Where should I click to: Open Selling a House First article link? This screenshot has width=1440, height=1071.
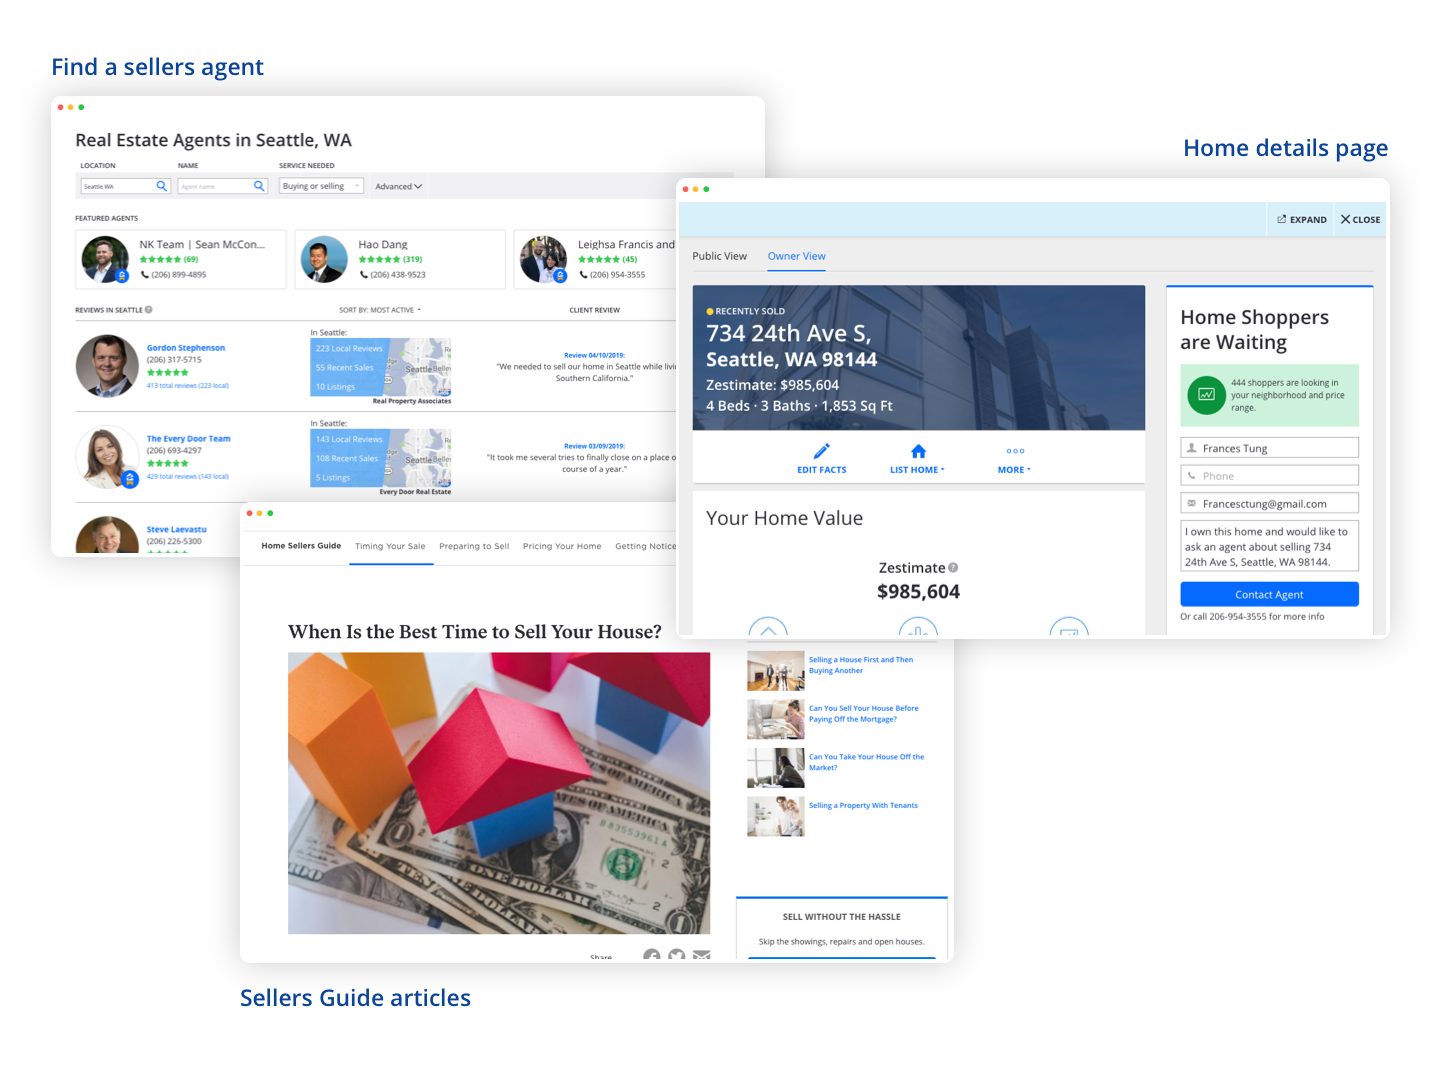[861, 665]
